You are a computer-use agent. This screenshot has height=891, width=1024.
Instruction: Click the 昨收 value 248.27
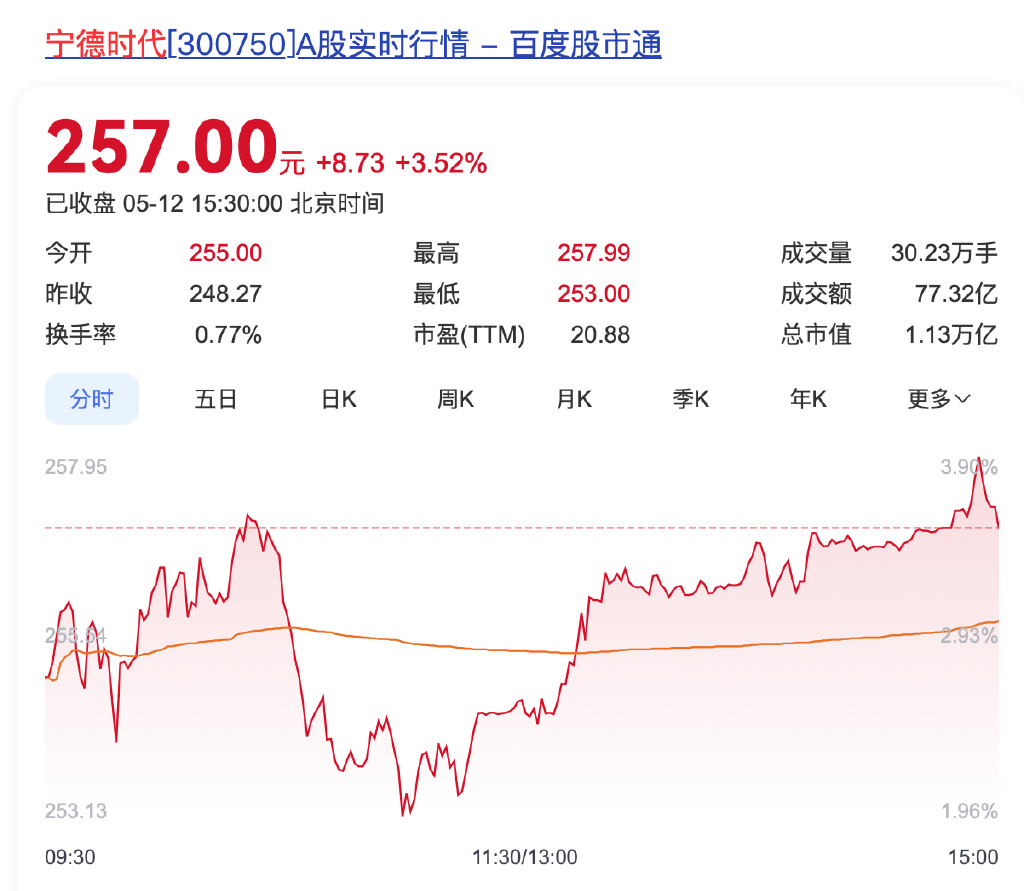225,294
